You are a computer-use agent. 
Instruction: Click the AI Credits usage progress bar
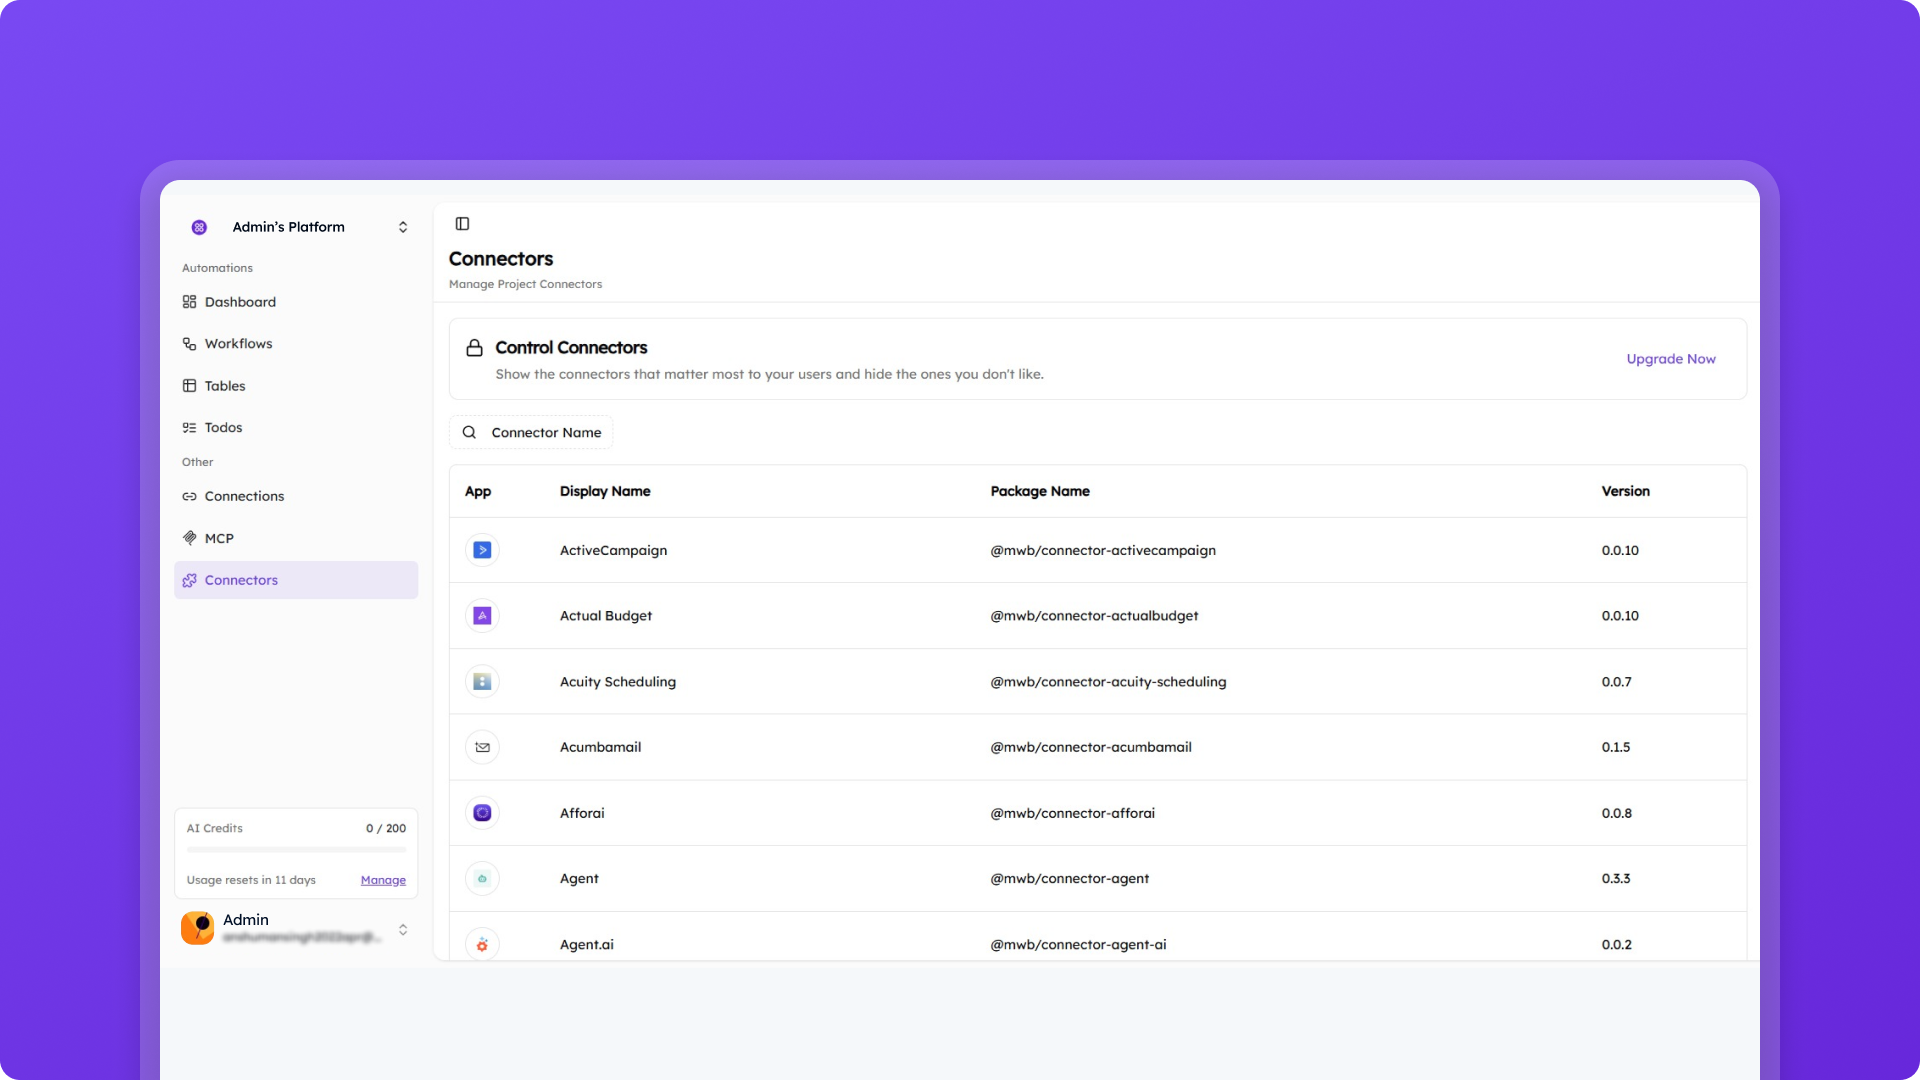pyautogui.click(x=295, y=851)
